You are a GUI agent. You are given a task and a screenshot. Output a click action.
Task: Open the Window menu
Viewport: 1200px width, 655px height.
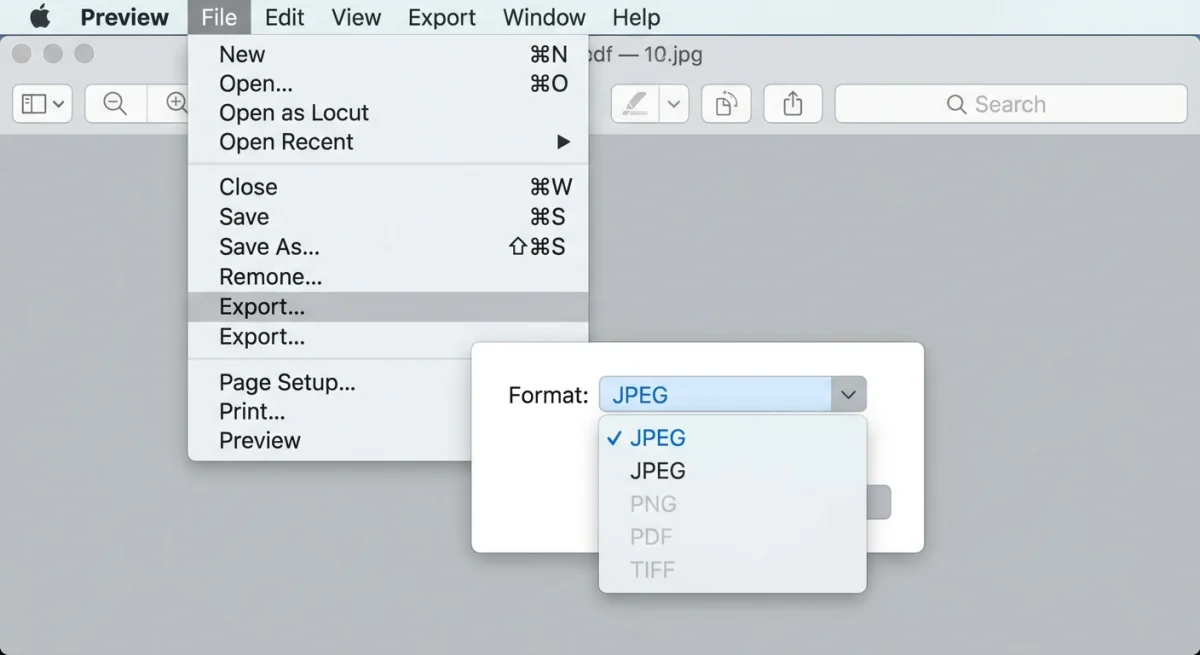(x=544, y=17)
